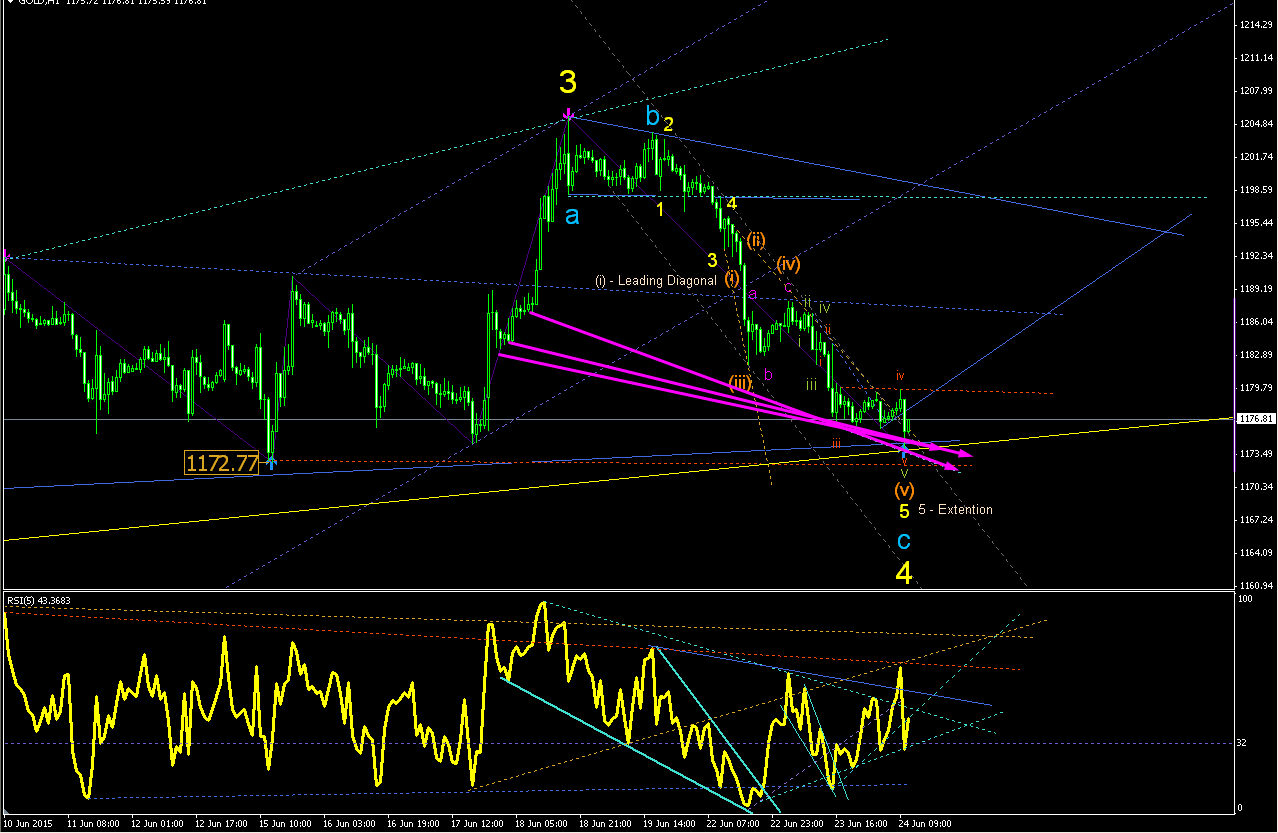Click the 1195.44 price axis label
Viewport: 1278px width, 833px height.
click(1257, 223)
